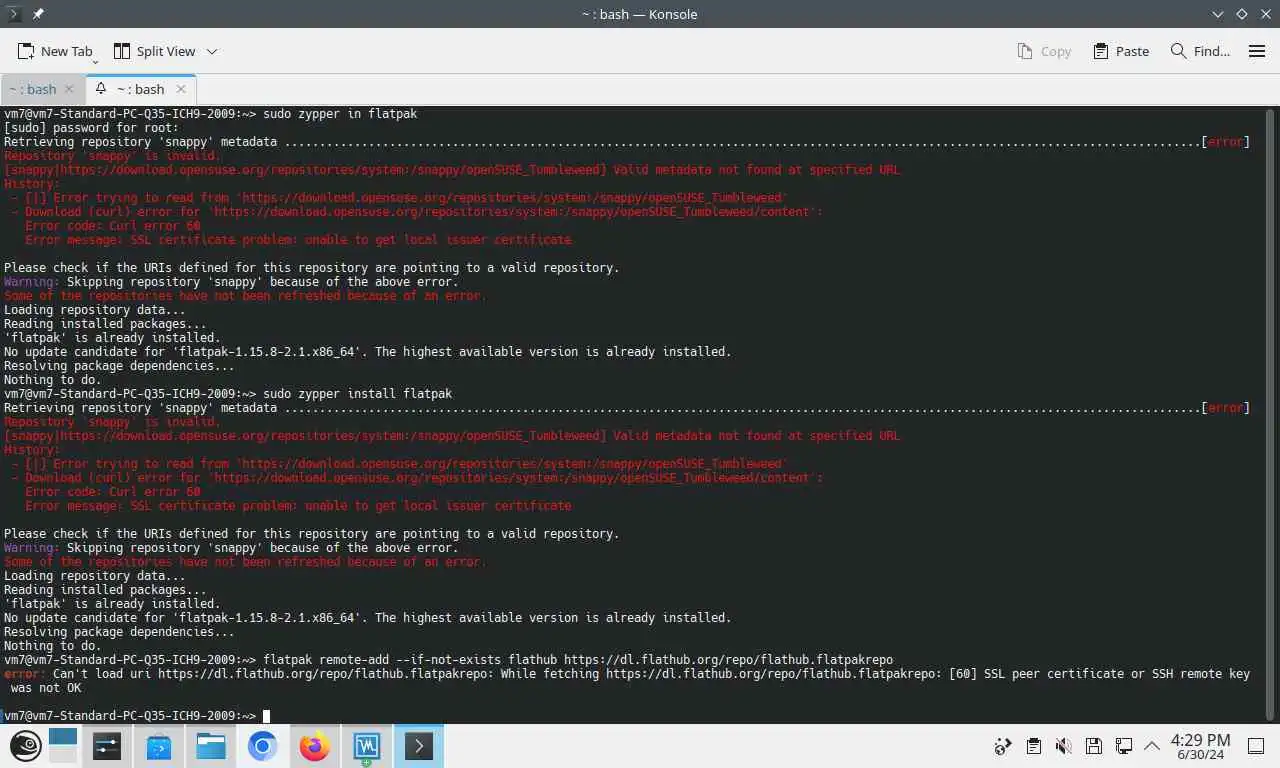The height and width of the screenshot is (768, 1280).
Task: Click the Paste toolbar button
Action: tap(1121, 51)
